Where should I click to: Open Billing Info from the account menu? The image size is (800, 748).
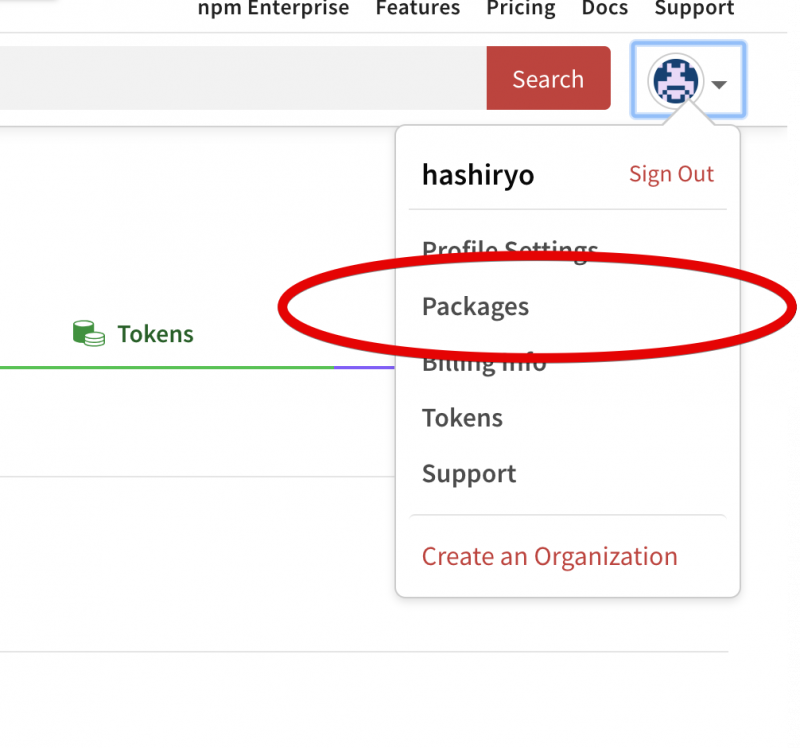tap(484, 364)
